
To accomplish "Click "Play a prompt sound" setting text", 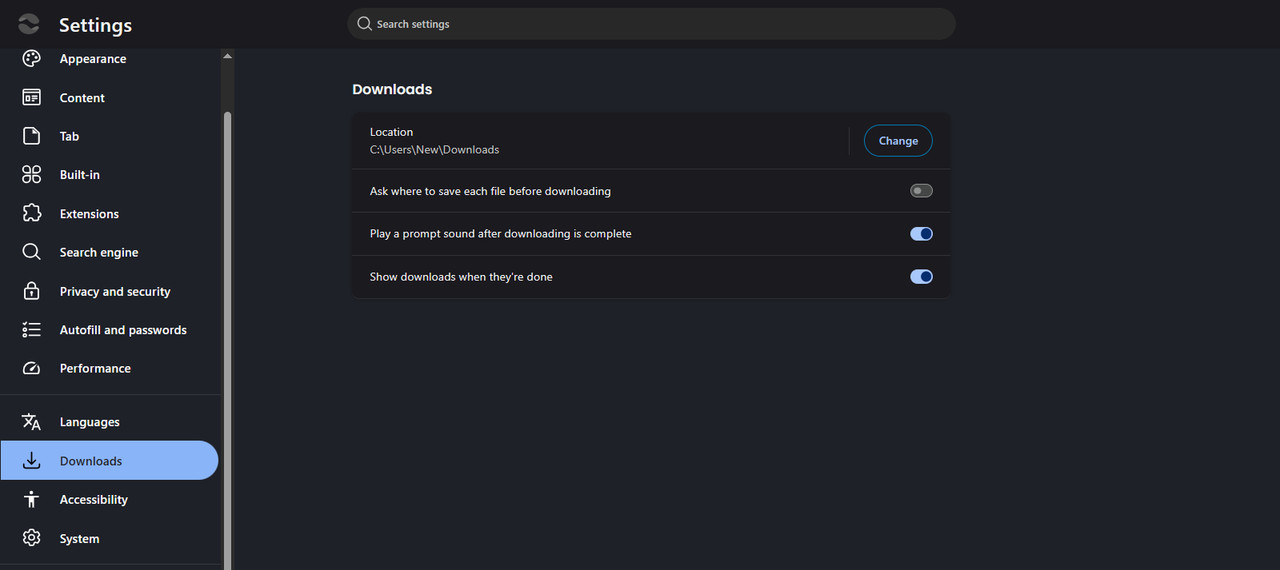I will pos(500,234).
